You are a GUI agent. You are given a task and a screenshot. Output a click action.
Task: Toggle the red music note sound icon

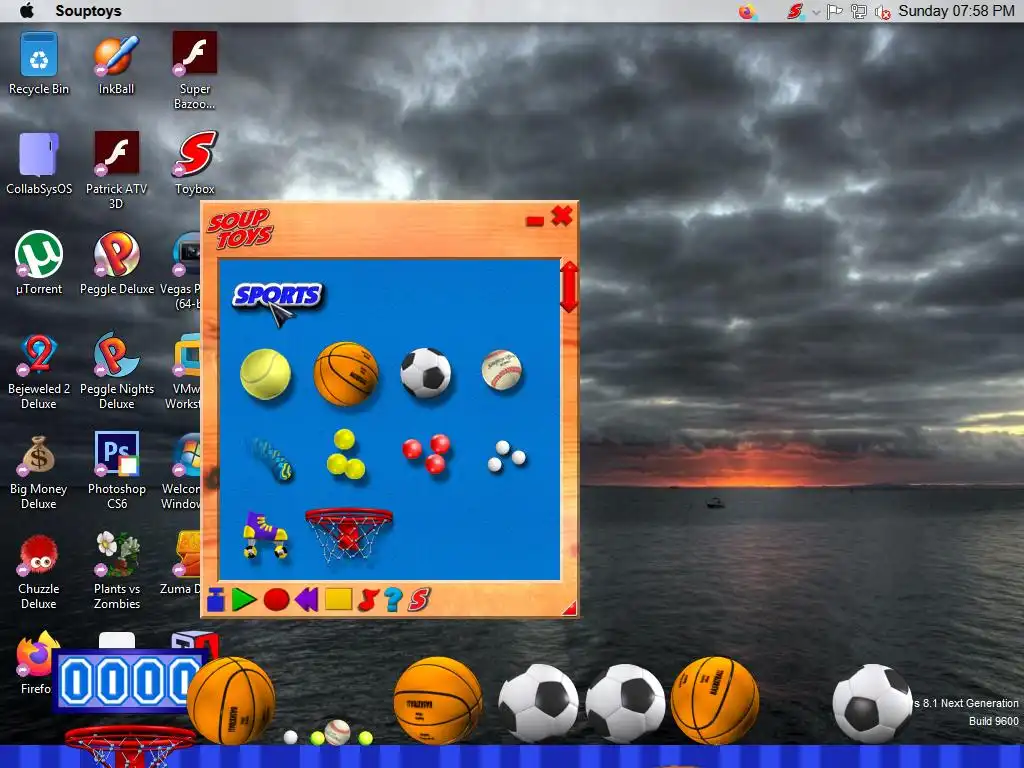click(x=368, y=600)
